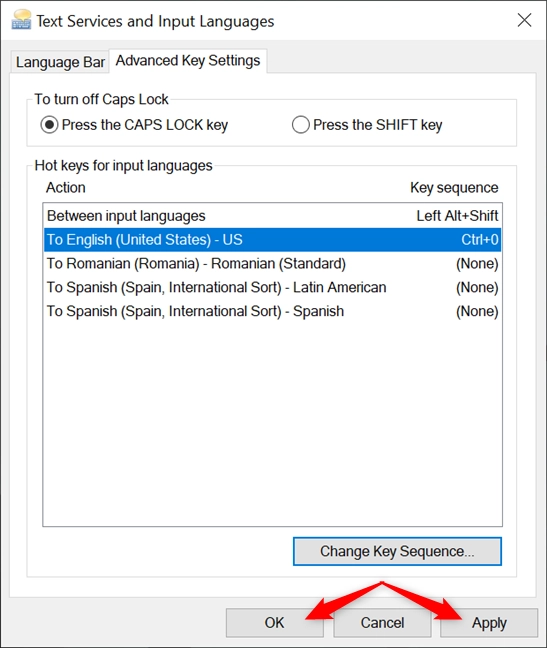The width and height of the screenshot is (547, 648).
Task: Click the Action column header
Action: (66, 188)
